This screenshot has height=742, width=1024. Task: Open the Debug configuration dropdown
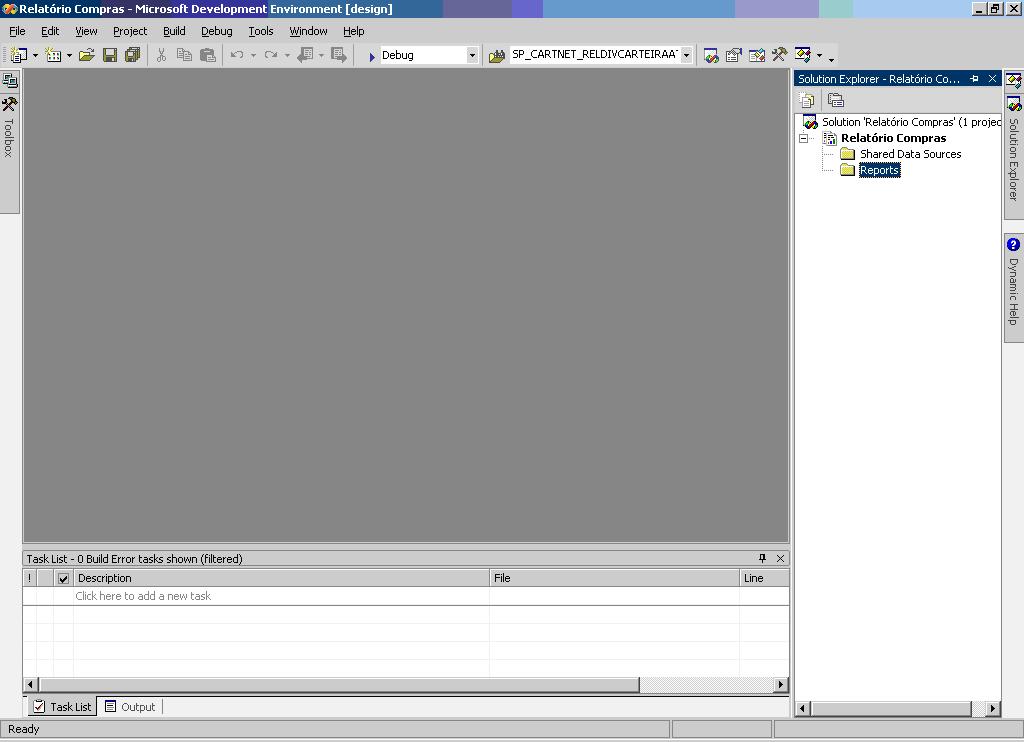pyautogui.click(x=472, y=55)
